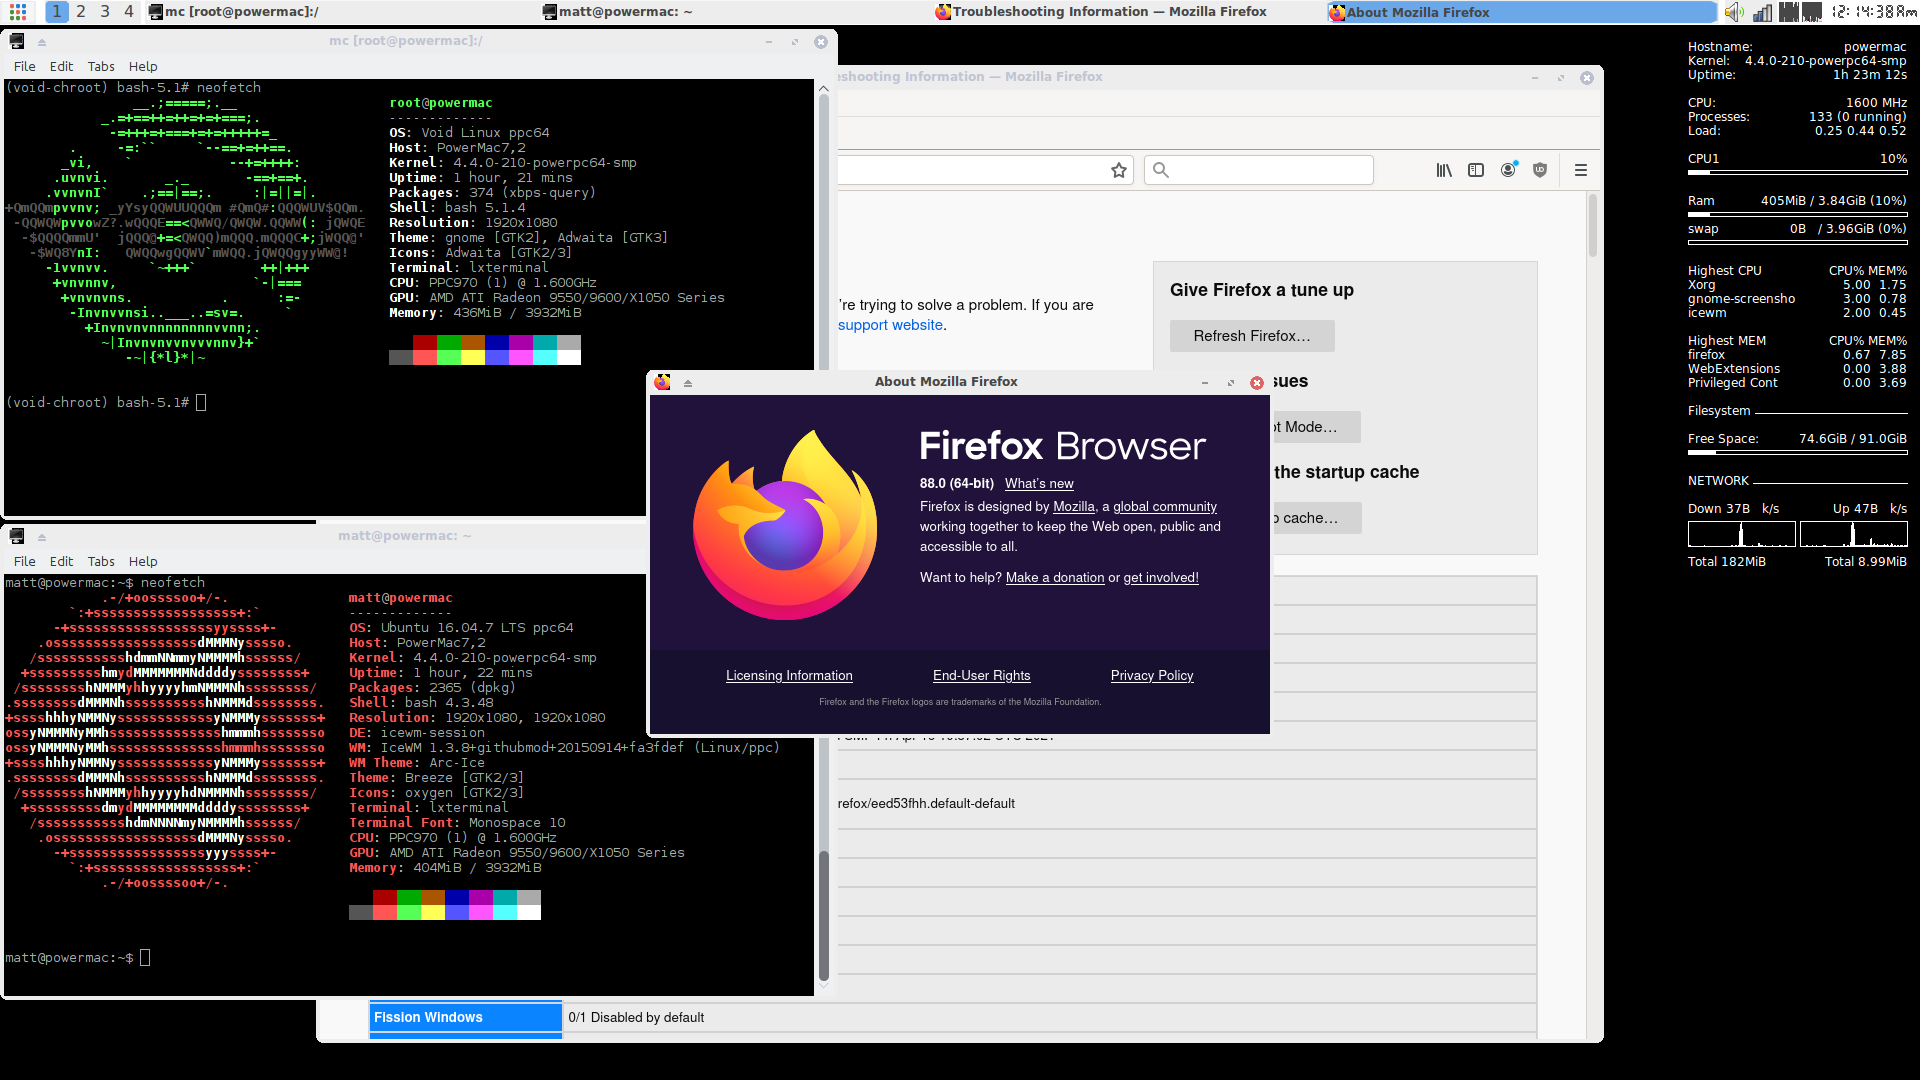Switch to workspace 3
The width and height of the screenshot is (1920, 1080).
coord(105,12)
